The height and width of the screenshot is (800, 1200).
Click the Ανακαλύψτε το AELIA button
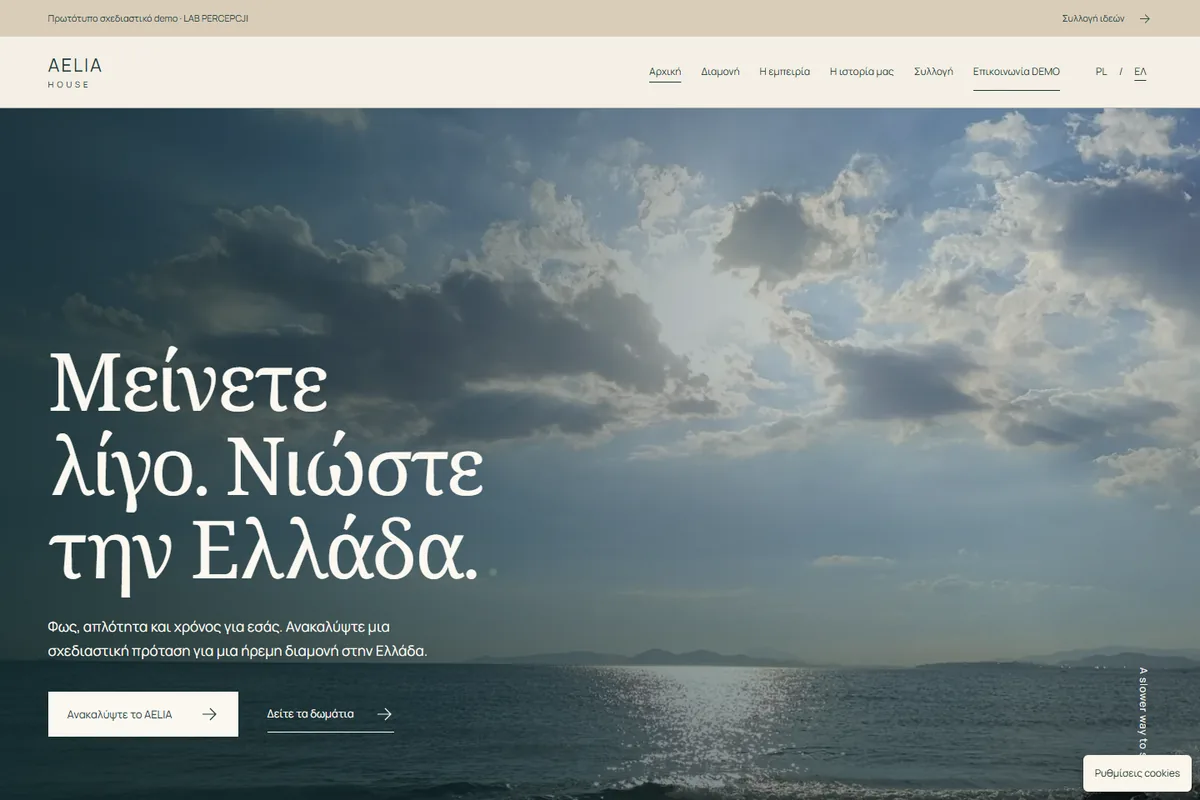pos(143,714)
